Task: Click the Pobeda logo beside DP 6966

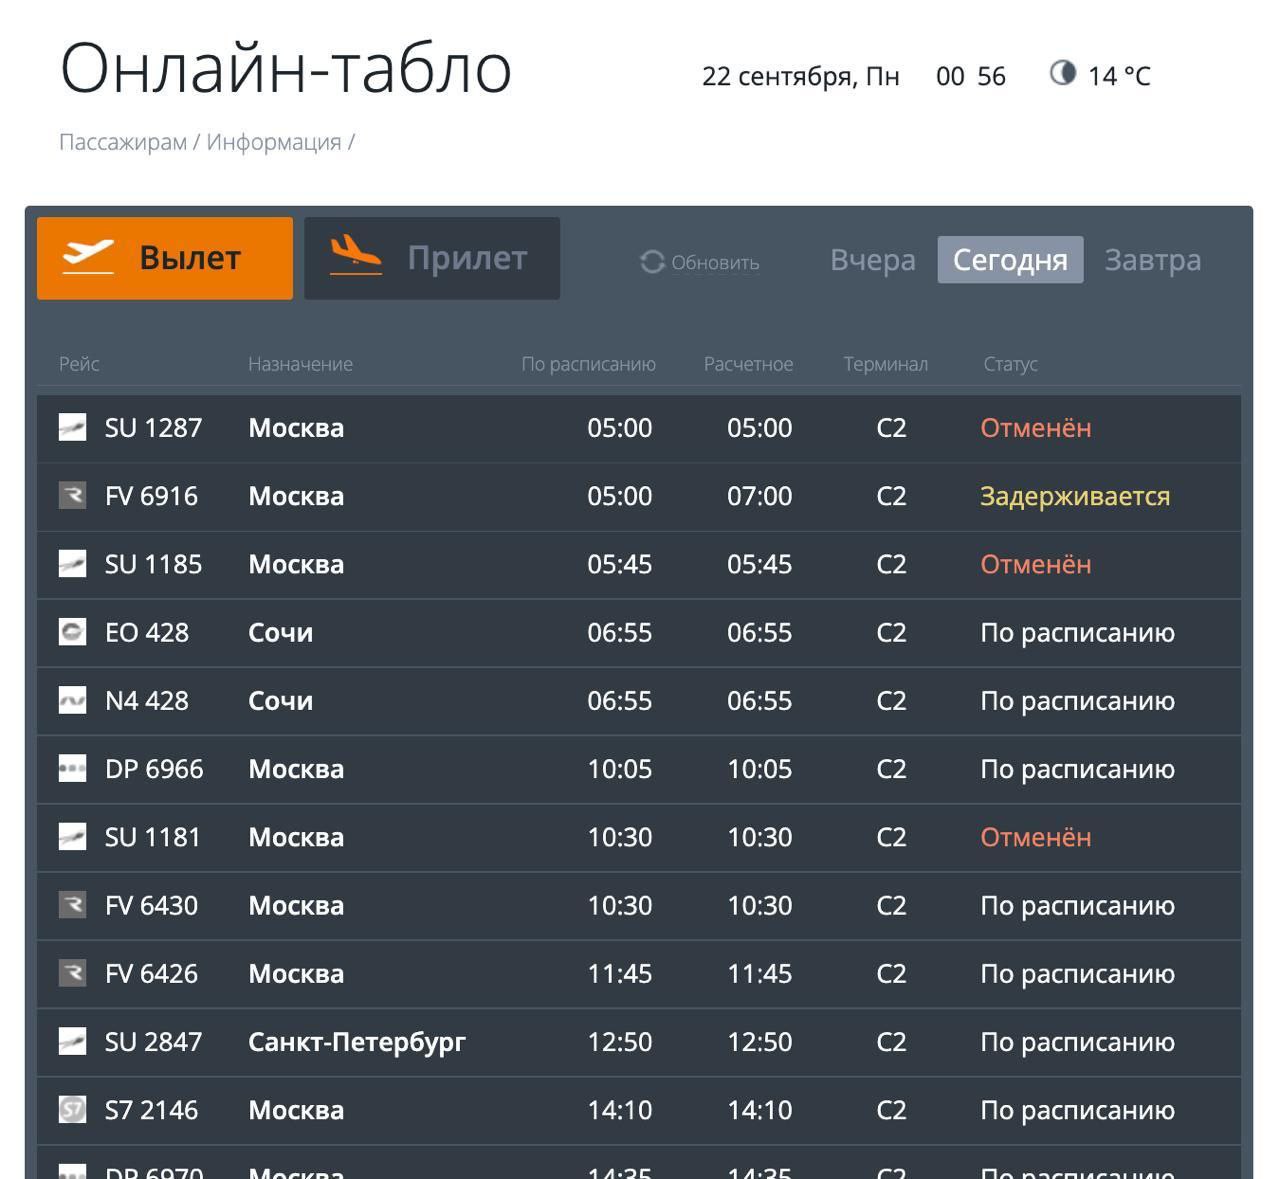Action: pyautogui.click(x=72, y=768)
